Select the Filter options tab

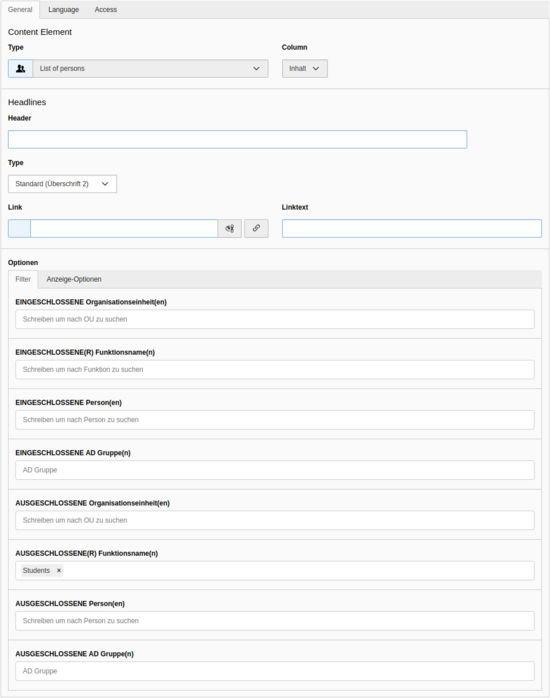point(23,279)
